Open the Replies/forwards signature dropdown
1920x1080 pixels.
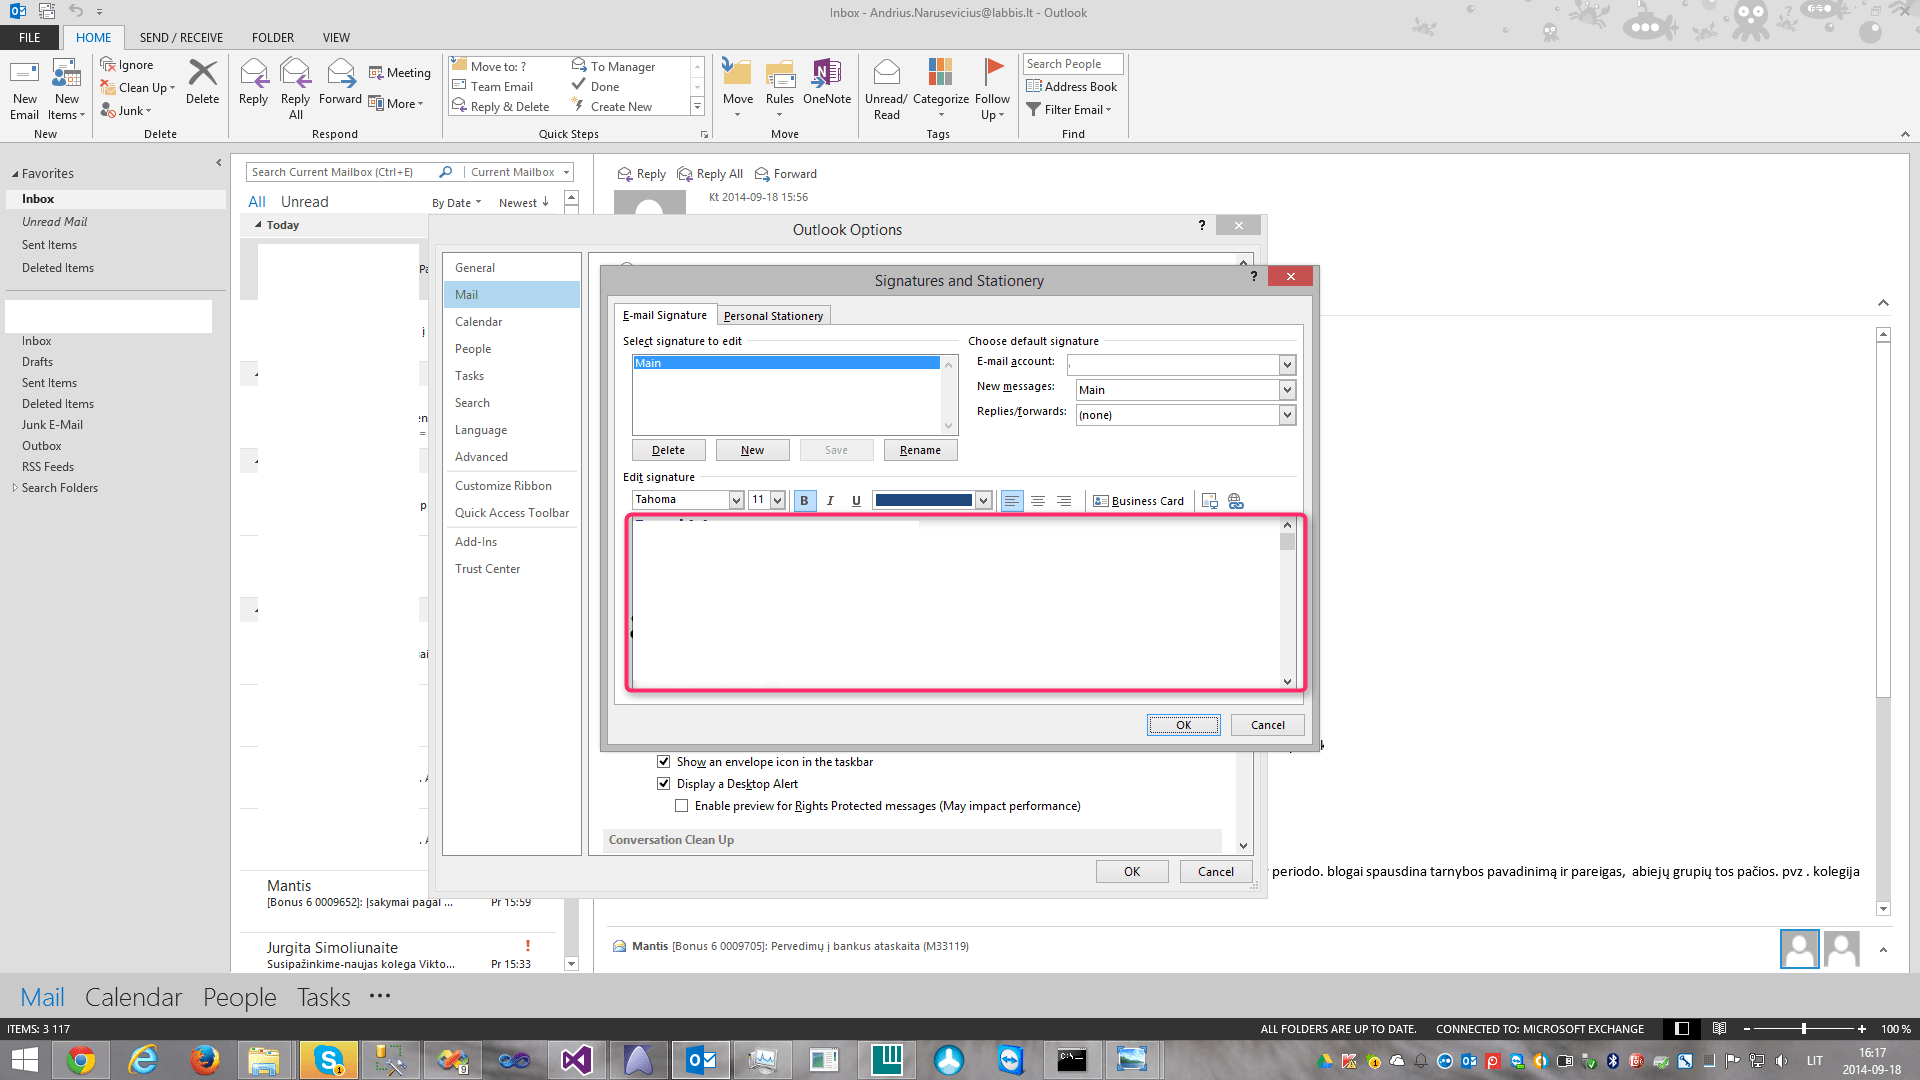[1288, 414]
